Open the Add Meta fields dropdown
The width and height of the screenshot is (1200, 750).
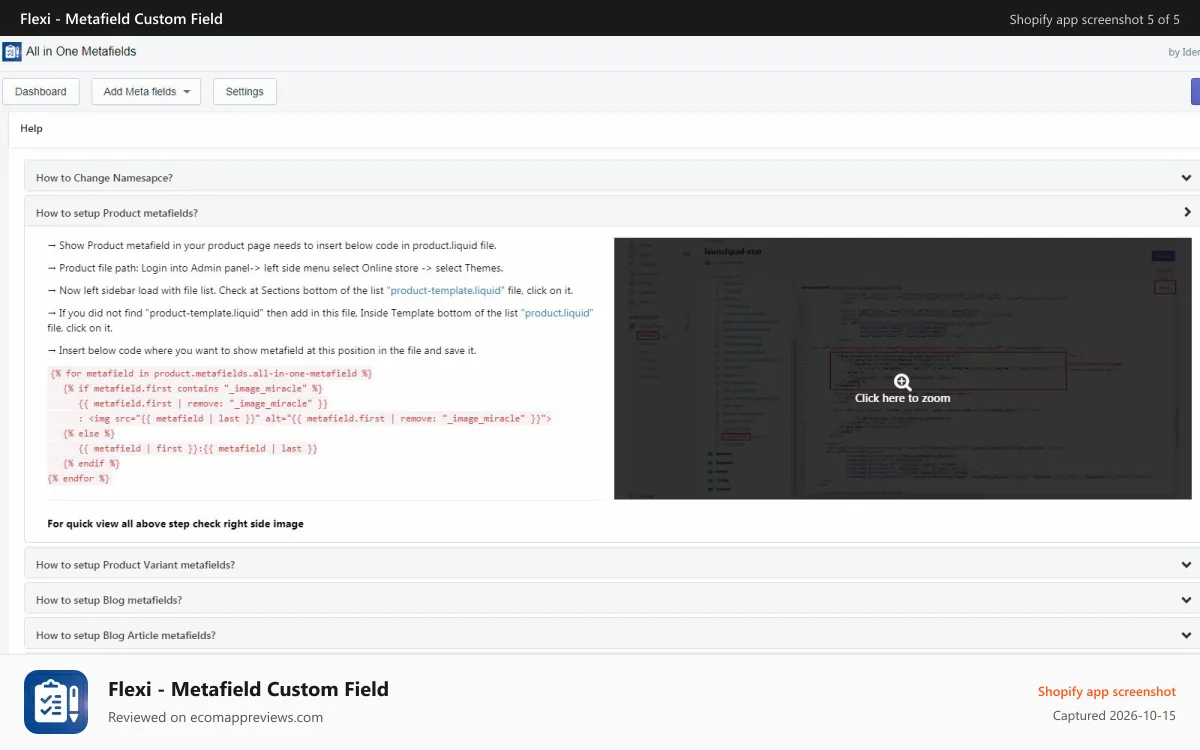pyautogui.click(x=146, y=92)
